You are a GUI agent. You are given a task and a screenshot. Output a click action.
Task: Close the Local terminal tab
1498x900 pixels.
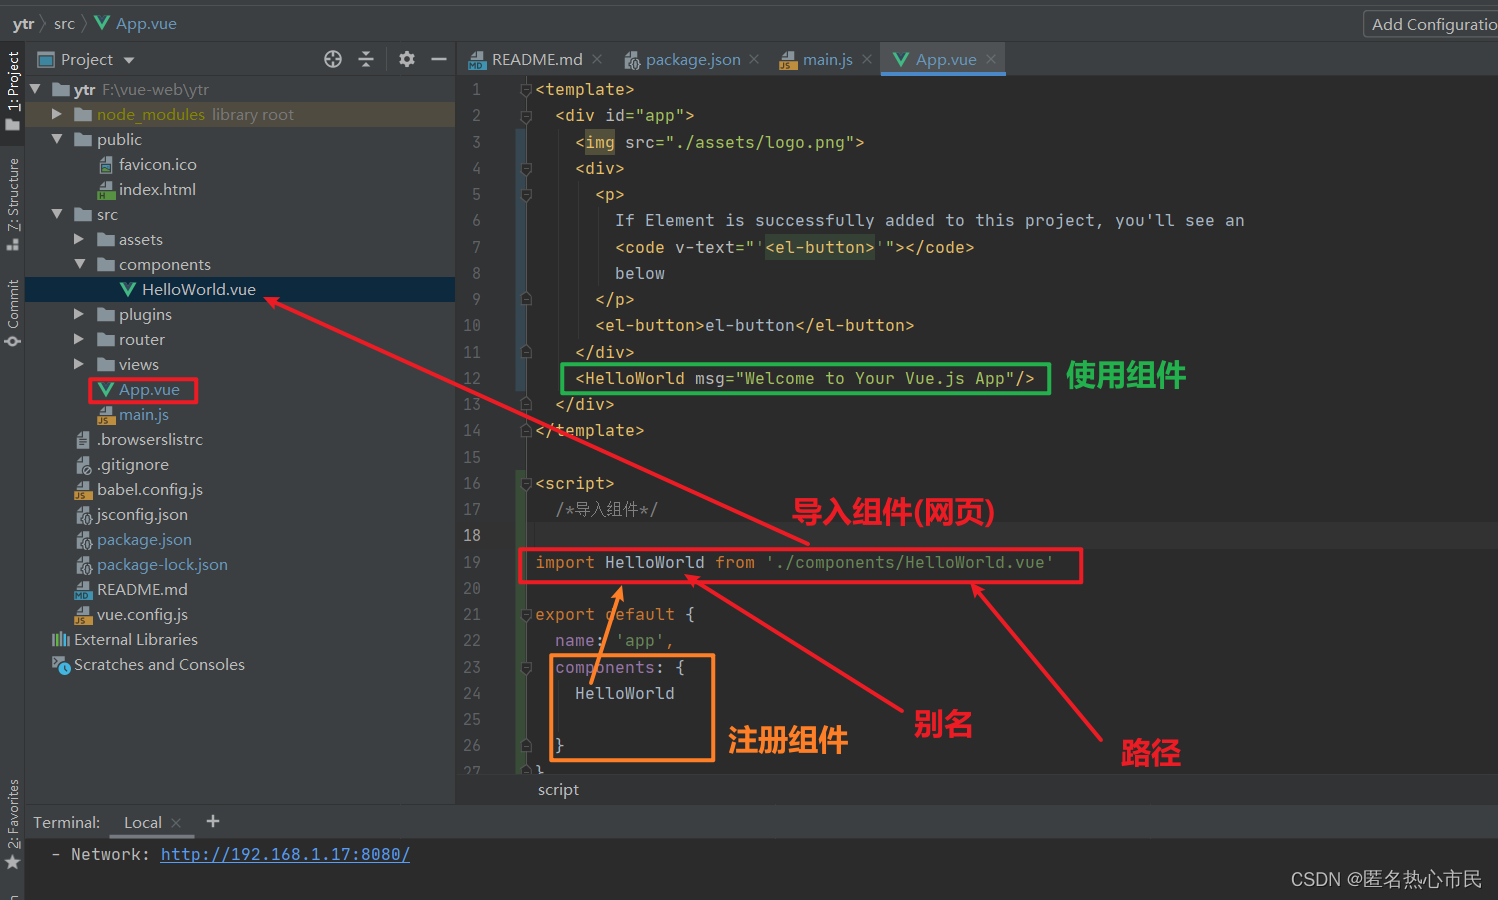177,823
